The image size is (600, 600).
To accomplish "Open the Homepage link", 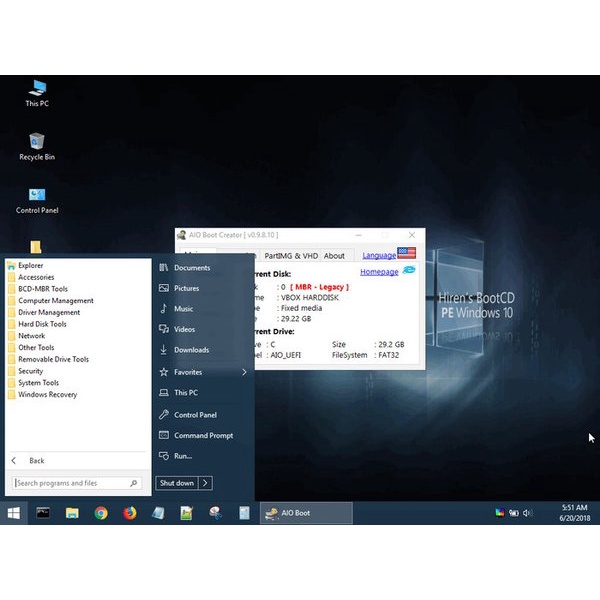I will (x=379, y=272).
